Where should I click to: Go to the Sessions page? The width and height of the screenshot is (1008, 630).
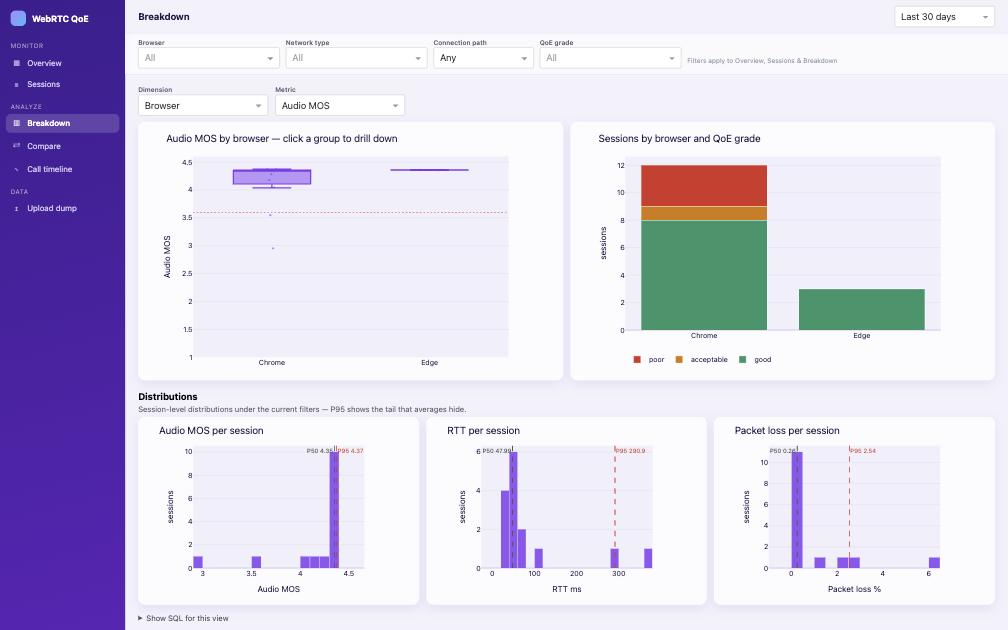tap(62, 84)
